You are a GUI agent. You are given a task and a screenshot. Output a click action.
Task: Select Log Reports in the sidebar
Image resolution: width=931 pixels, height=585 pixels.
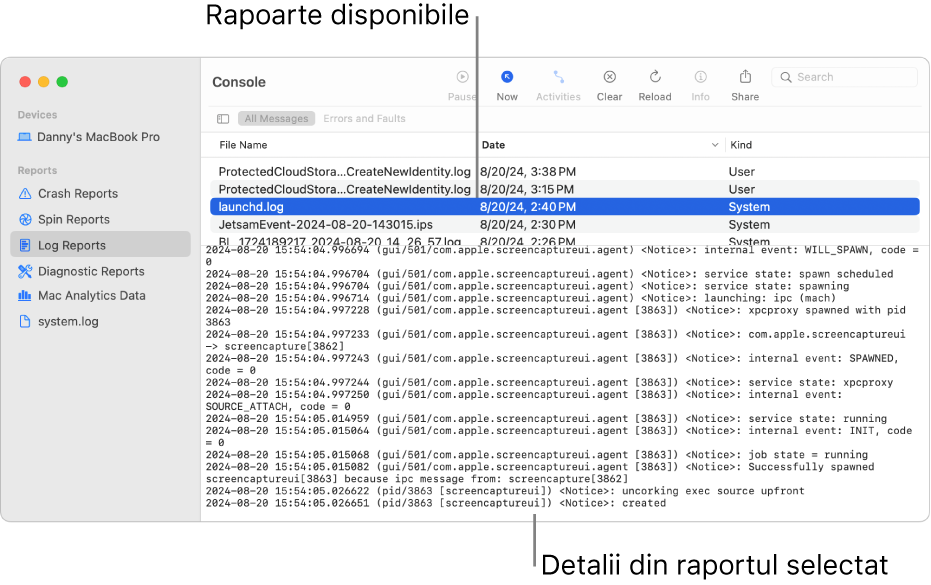tap(100, 245)
